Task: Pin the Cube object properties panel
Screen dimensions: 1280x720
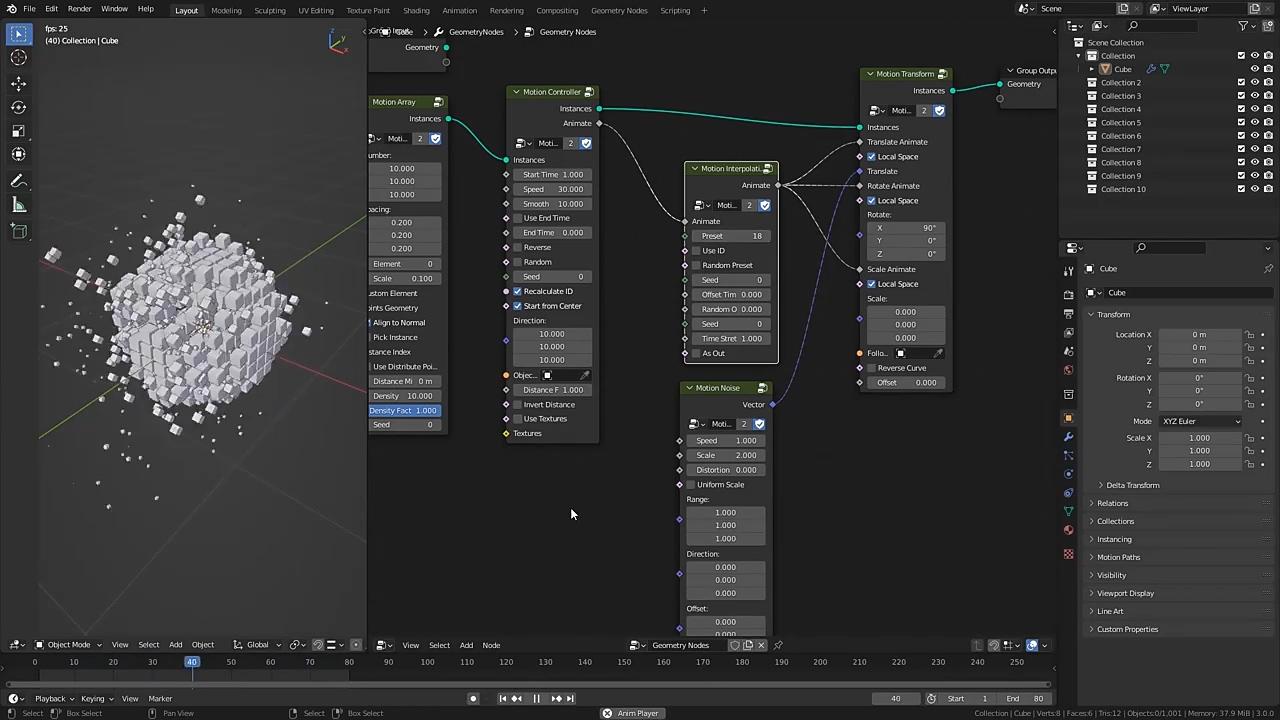Action: click(1268, 269)
